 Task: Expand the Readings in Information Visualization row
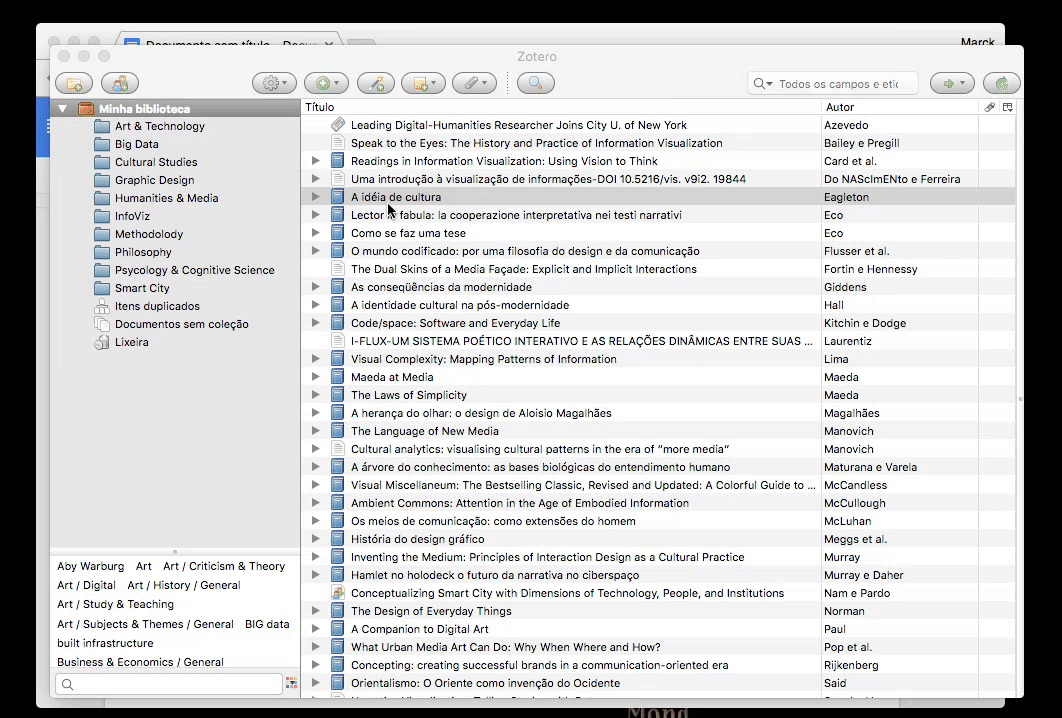point(316,161)
